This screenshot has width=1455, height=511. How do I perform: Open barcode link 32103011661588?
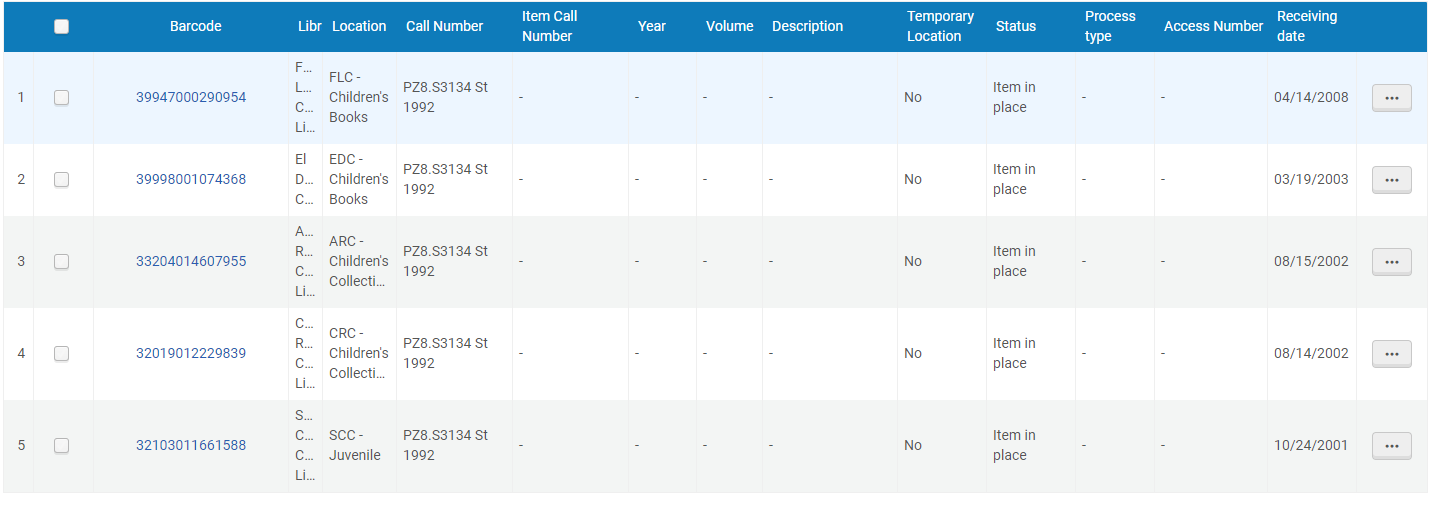191,446
